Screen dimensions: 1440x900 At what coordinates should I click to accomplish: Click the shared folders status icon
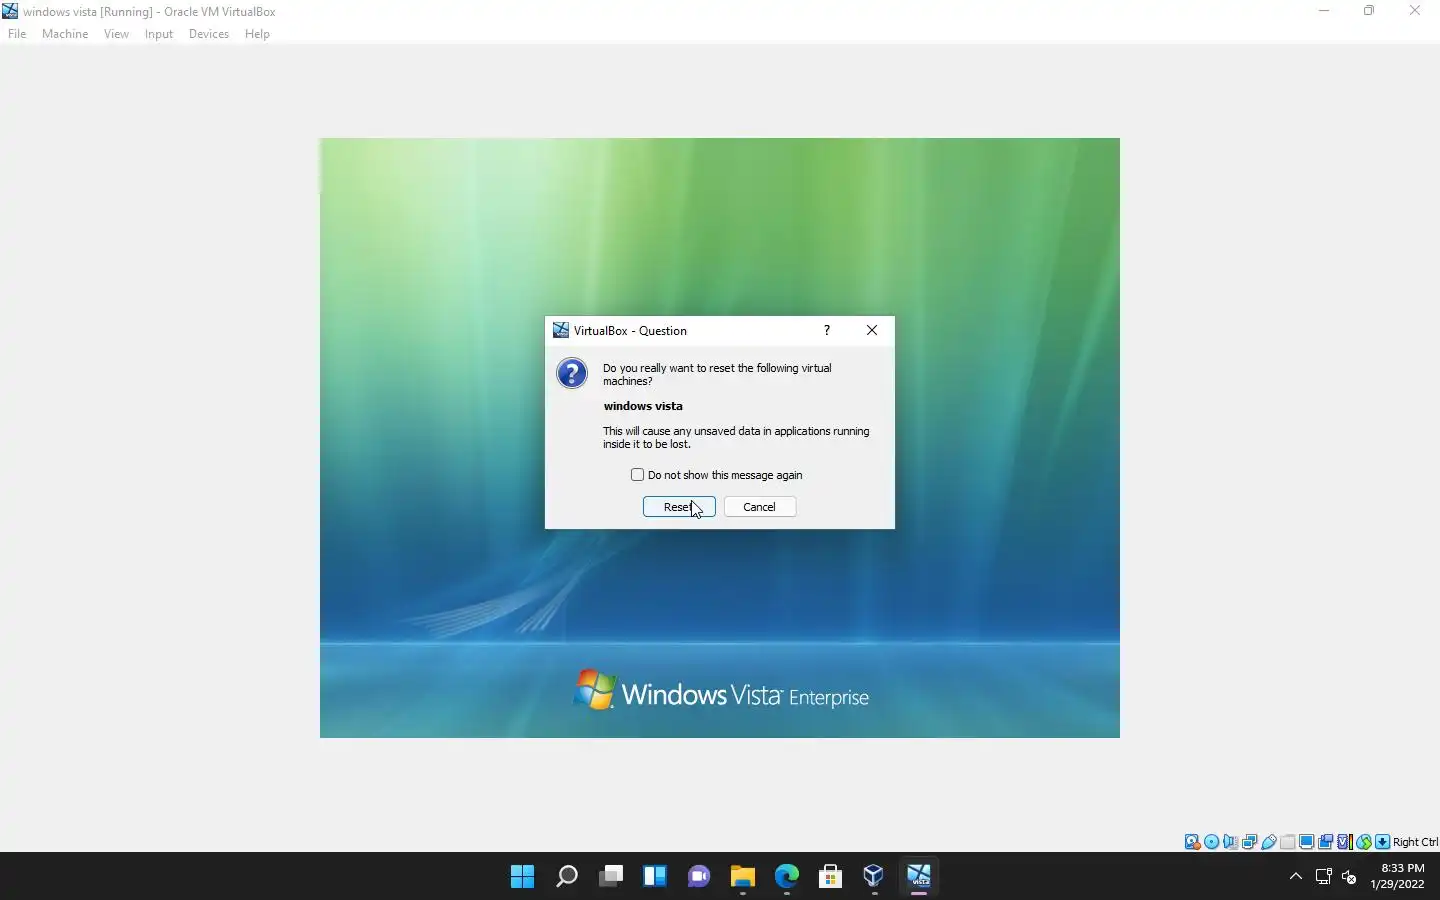1287,842
